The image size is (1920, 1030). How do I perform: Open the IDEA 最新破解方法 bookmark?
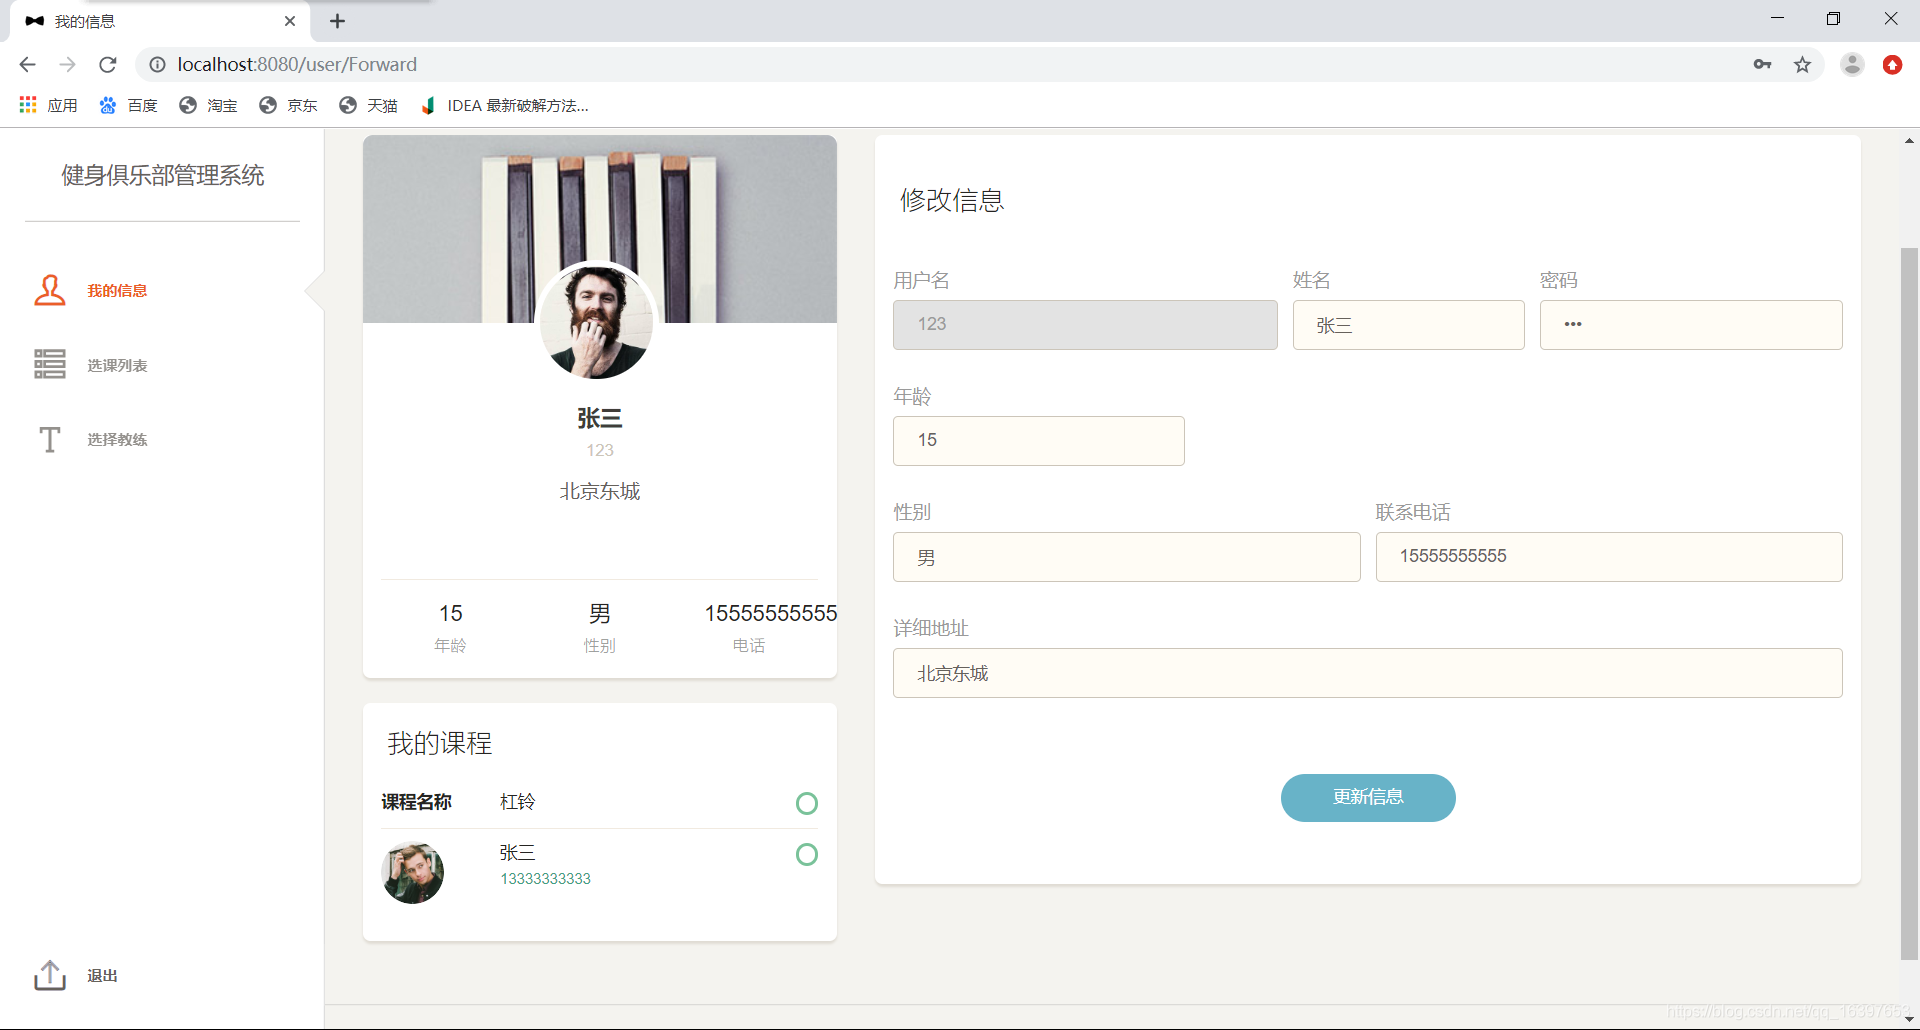(x=504, y=105)
